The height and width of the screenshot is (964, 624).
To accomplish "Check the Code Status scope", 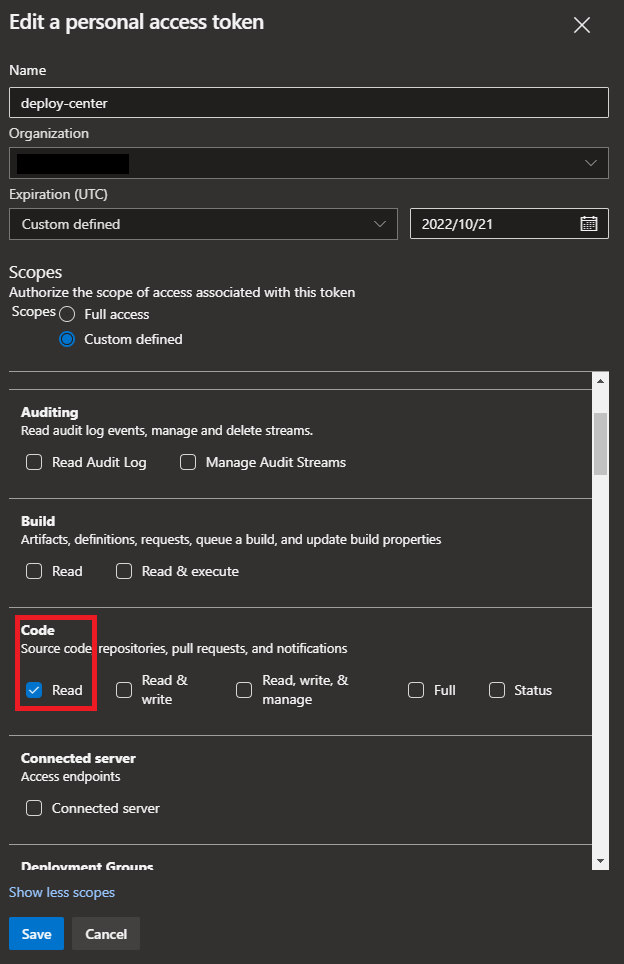I will pyautogui.click(x=496, y=690).
